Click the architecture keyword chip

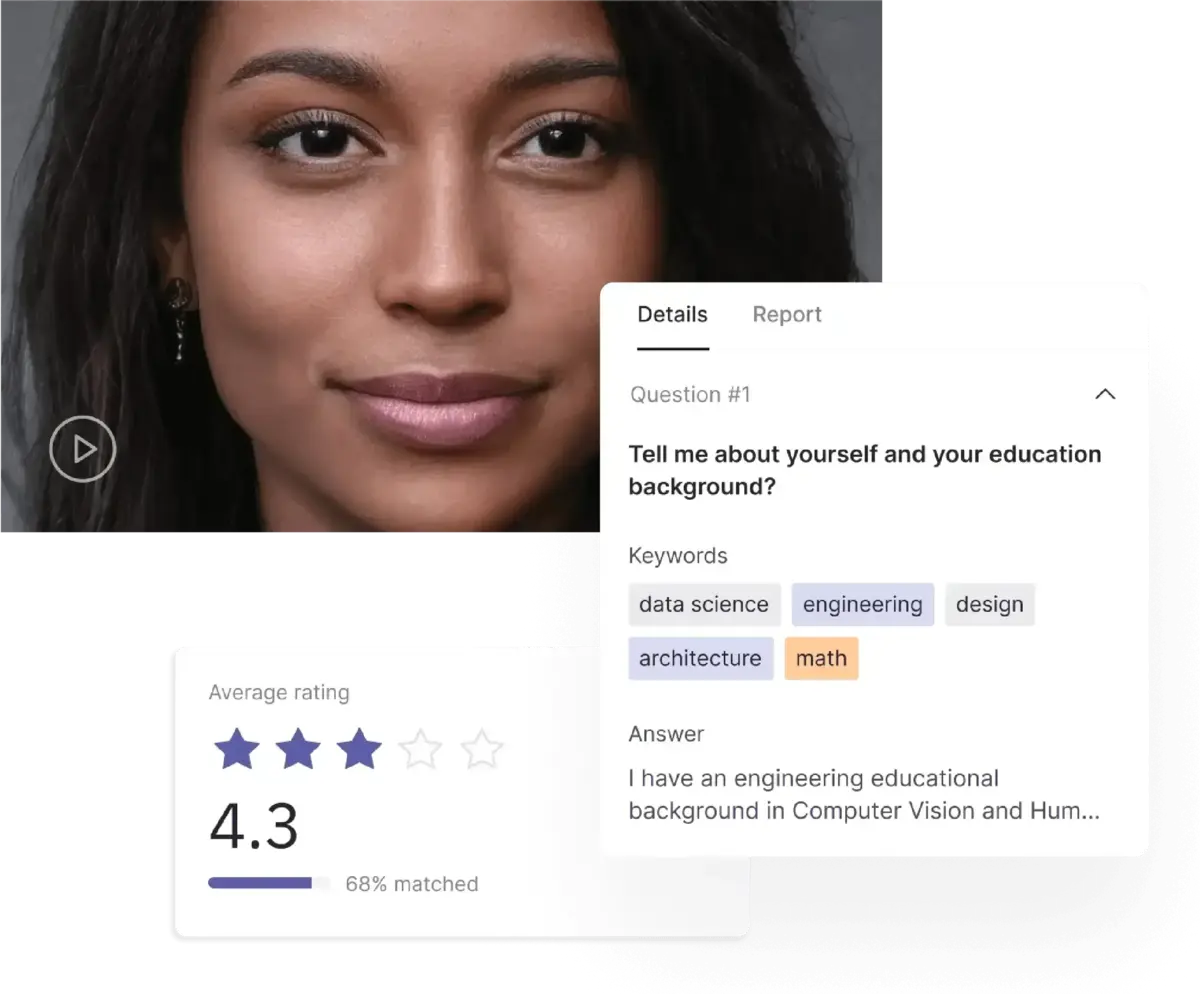point(700,658)
